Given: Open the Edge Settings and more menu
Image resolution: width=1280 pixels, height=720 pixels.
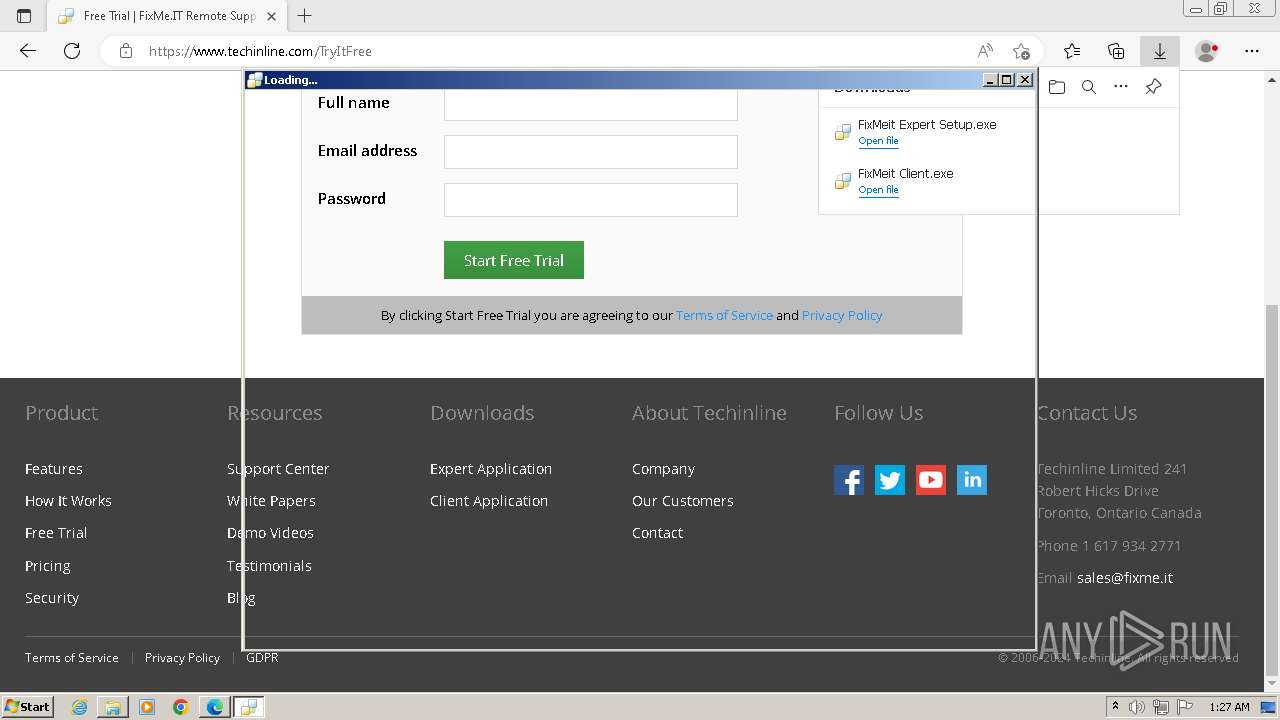Looking at the screenshot, I should 1252,51.
